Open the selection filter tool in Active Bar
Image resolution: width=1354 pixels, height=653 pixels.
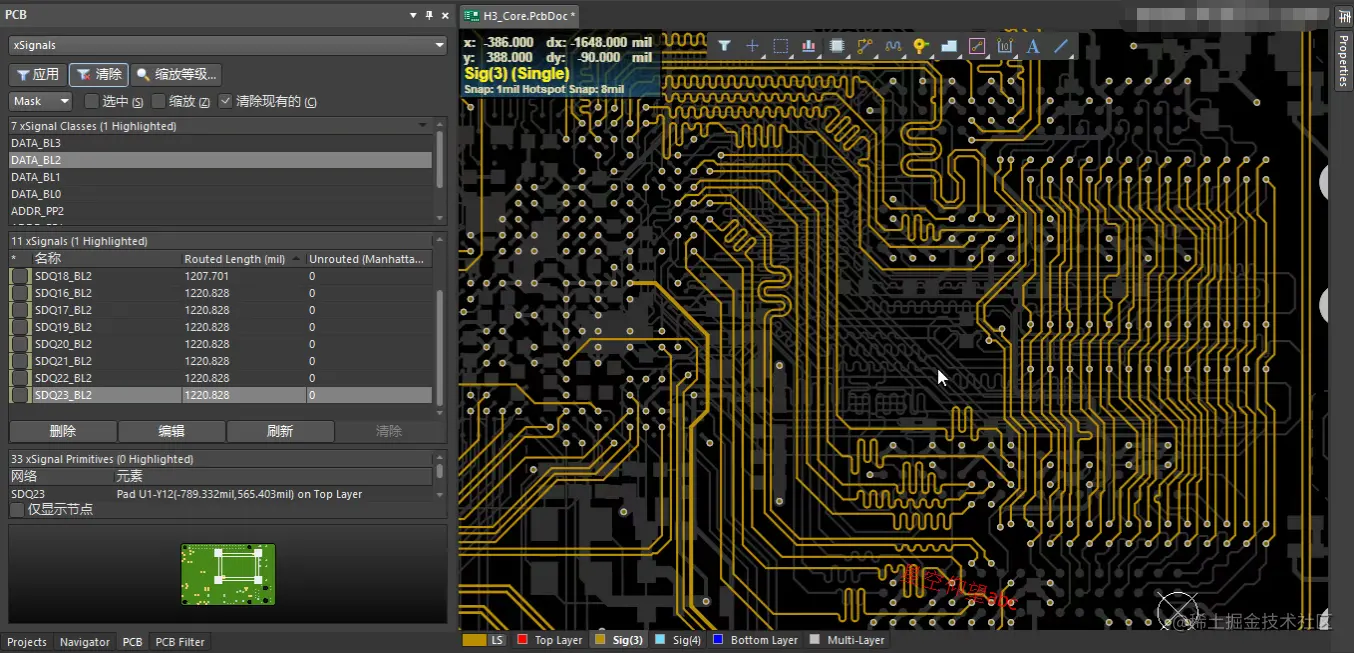click(725, 46)
